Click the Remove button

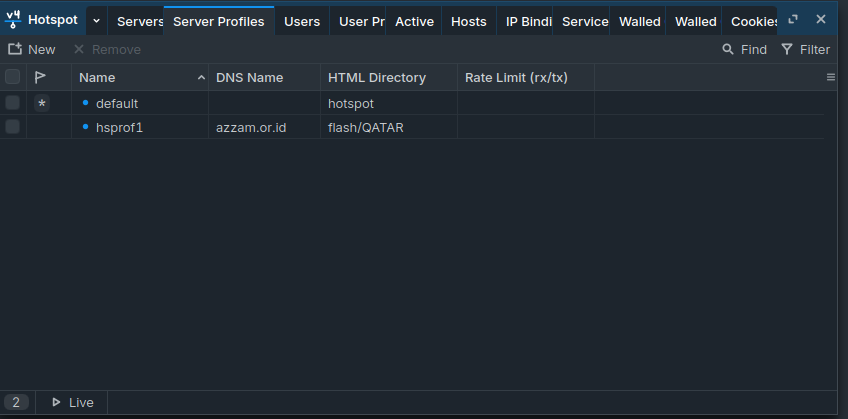coord(107,49)
